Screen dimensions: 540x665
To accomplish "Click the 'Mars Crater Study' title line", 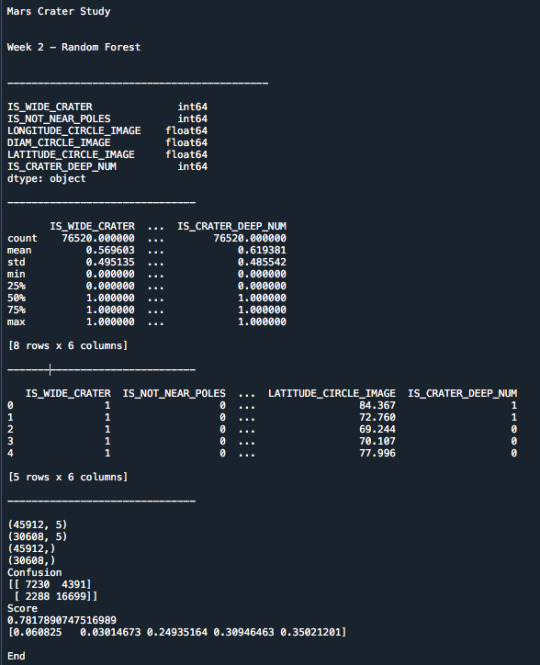I will click(59, 11).
